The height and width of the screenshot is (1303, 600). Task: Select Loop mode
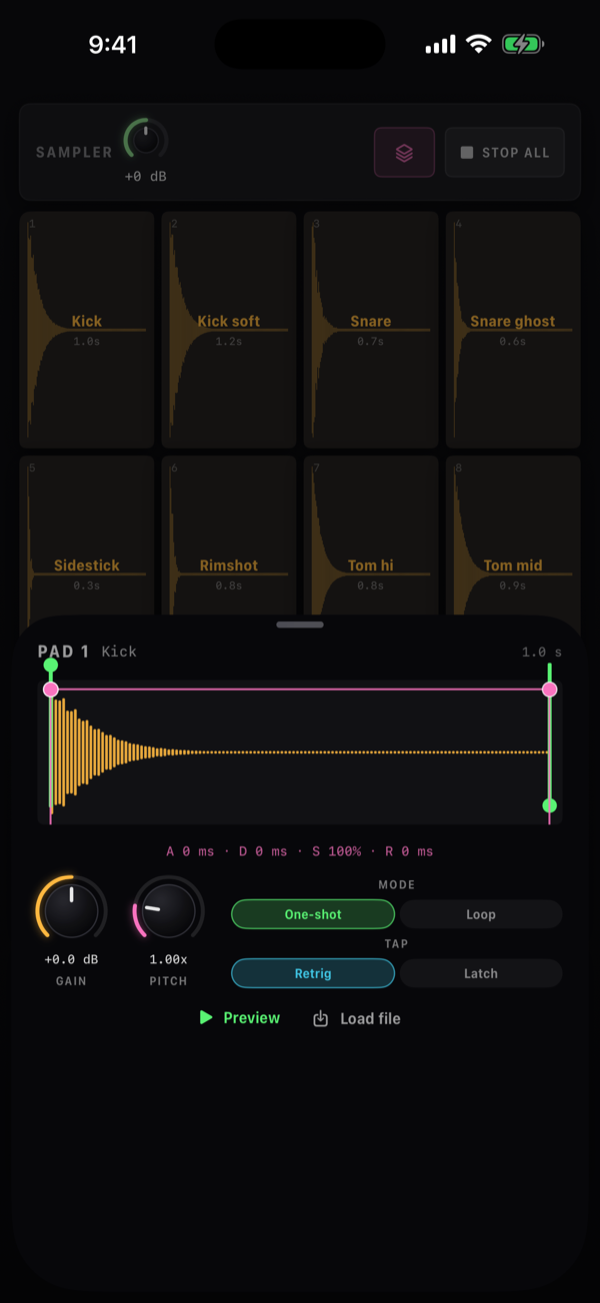point(481,914)
